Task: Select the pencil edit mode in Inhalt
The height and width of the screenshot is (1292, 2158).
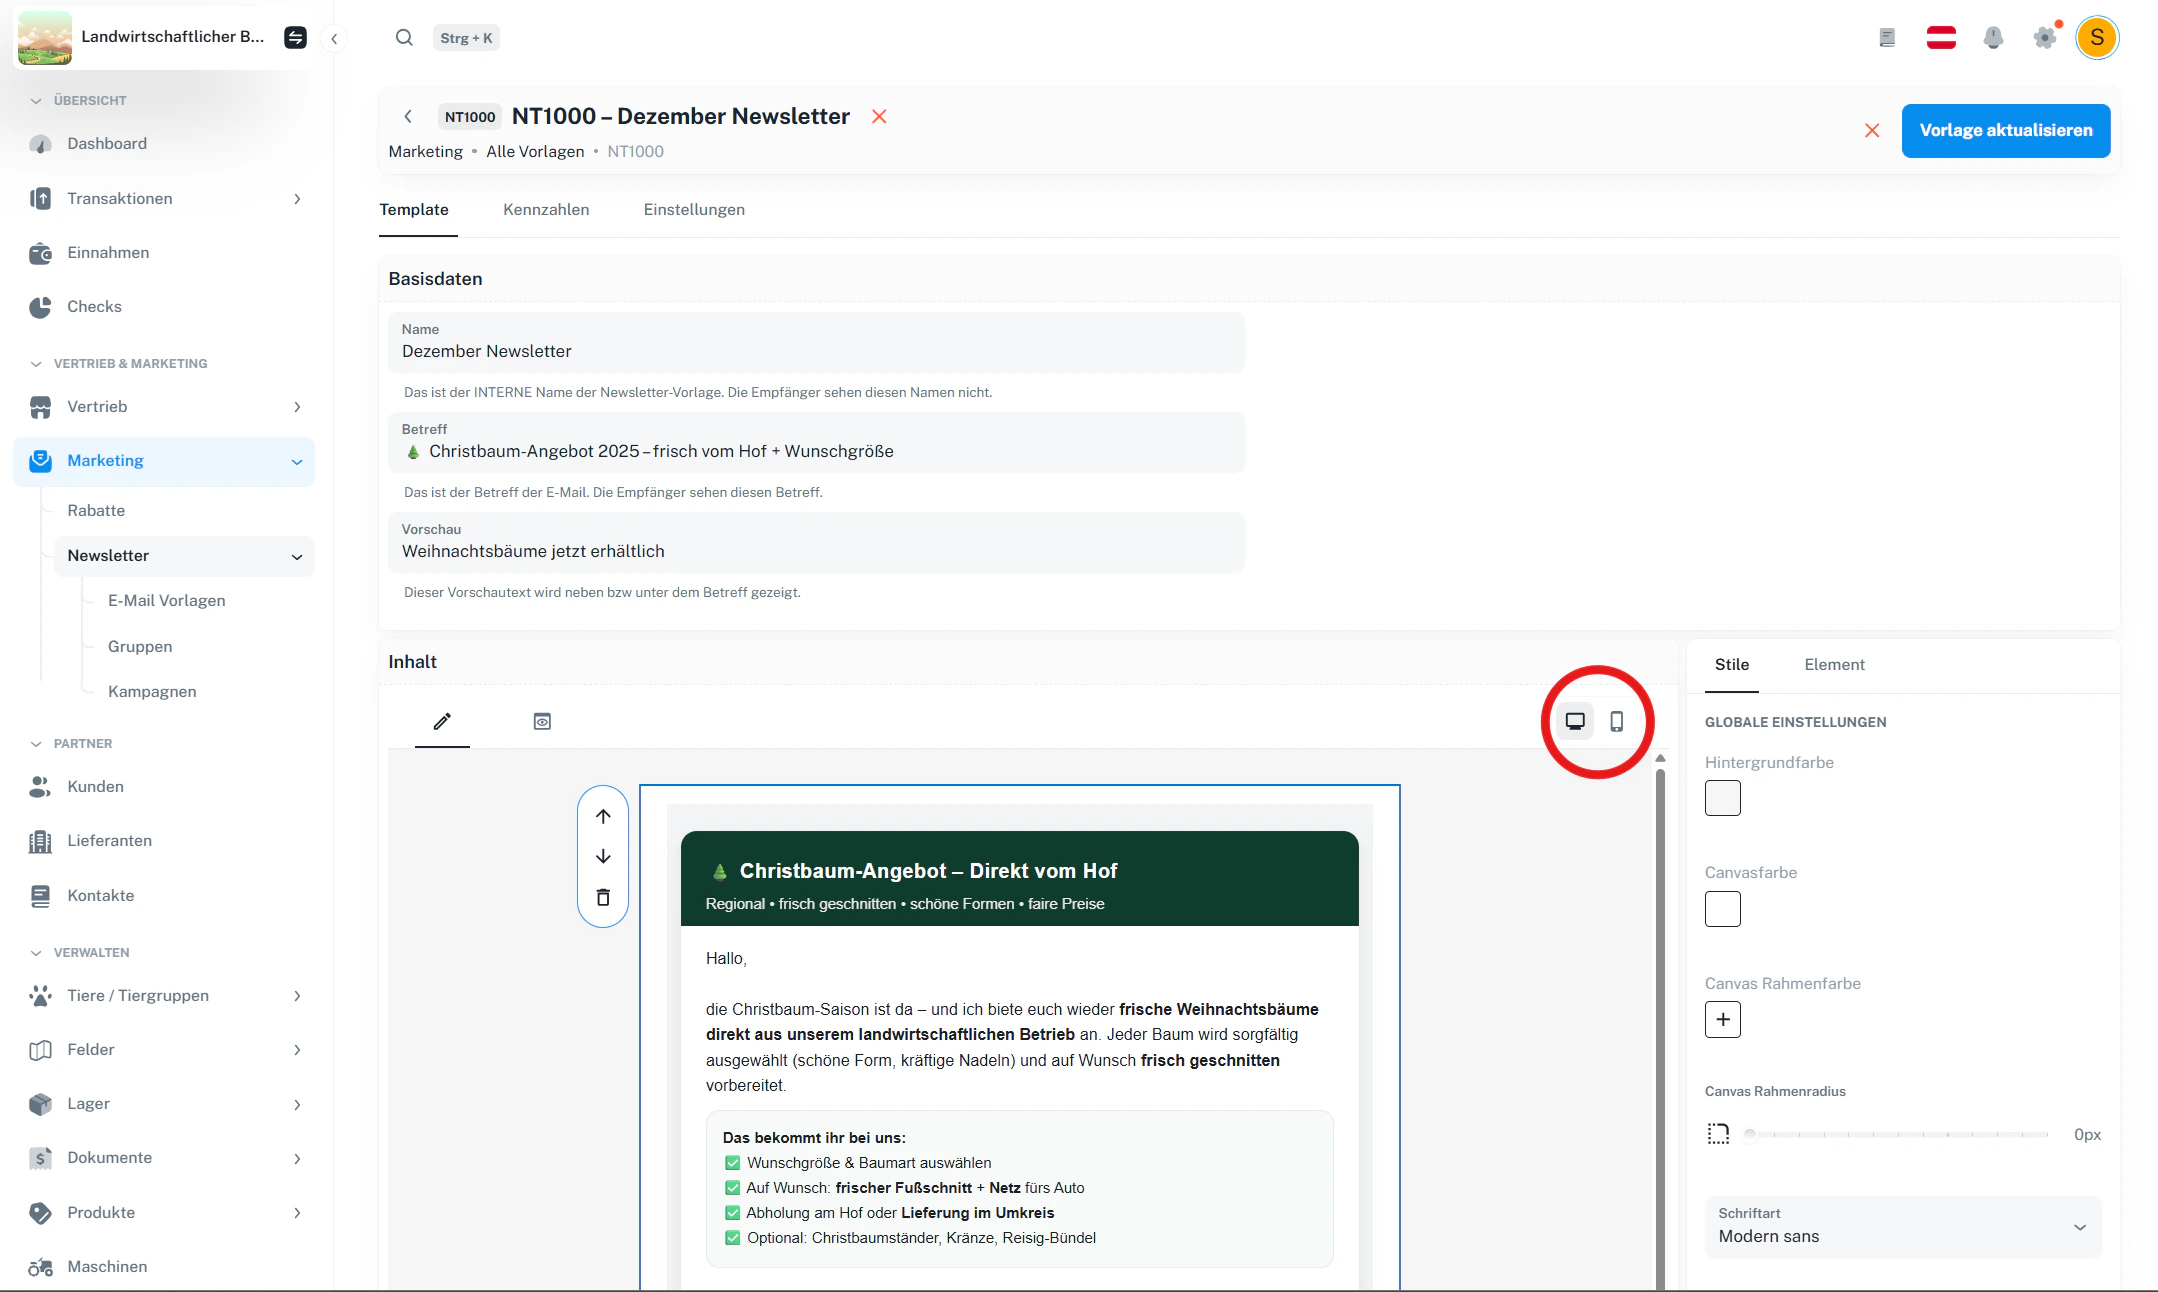Action: coord(442,720)
